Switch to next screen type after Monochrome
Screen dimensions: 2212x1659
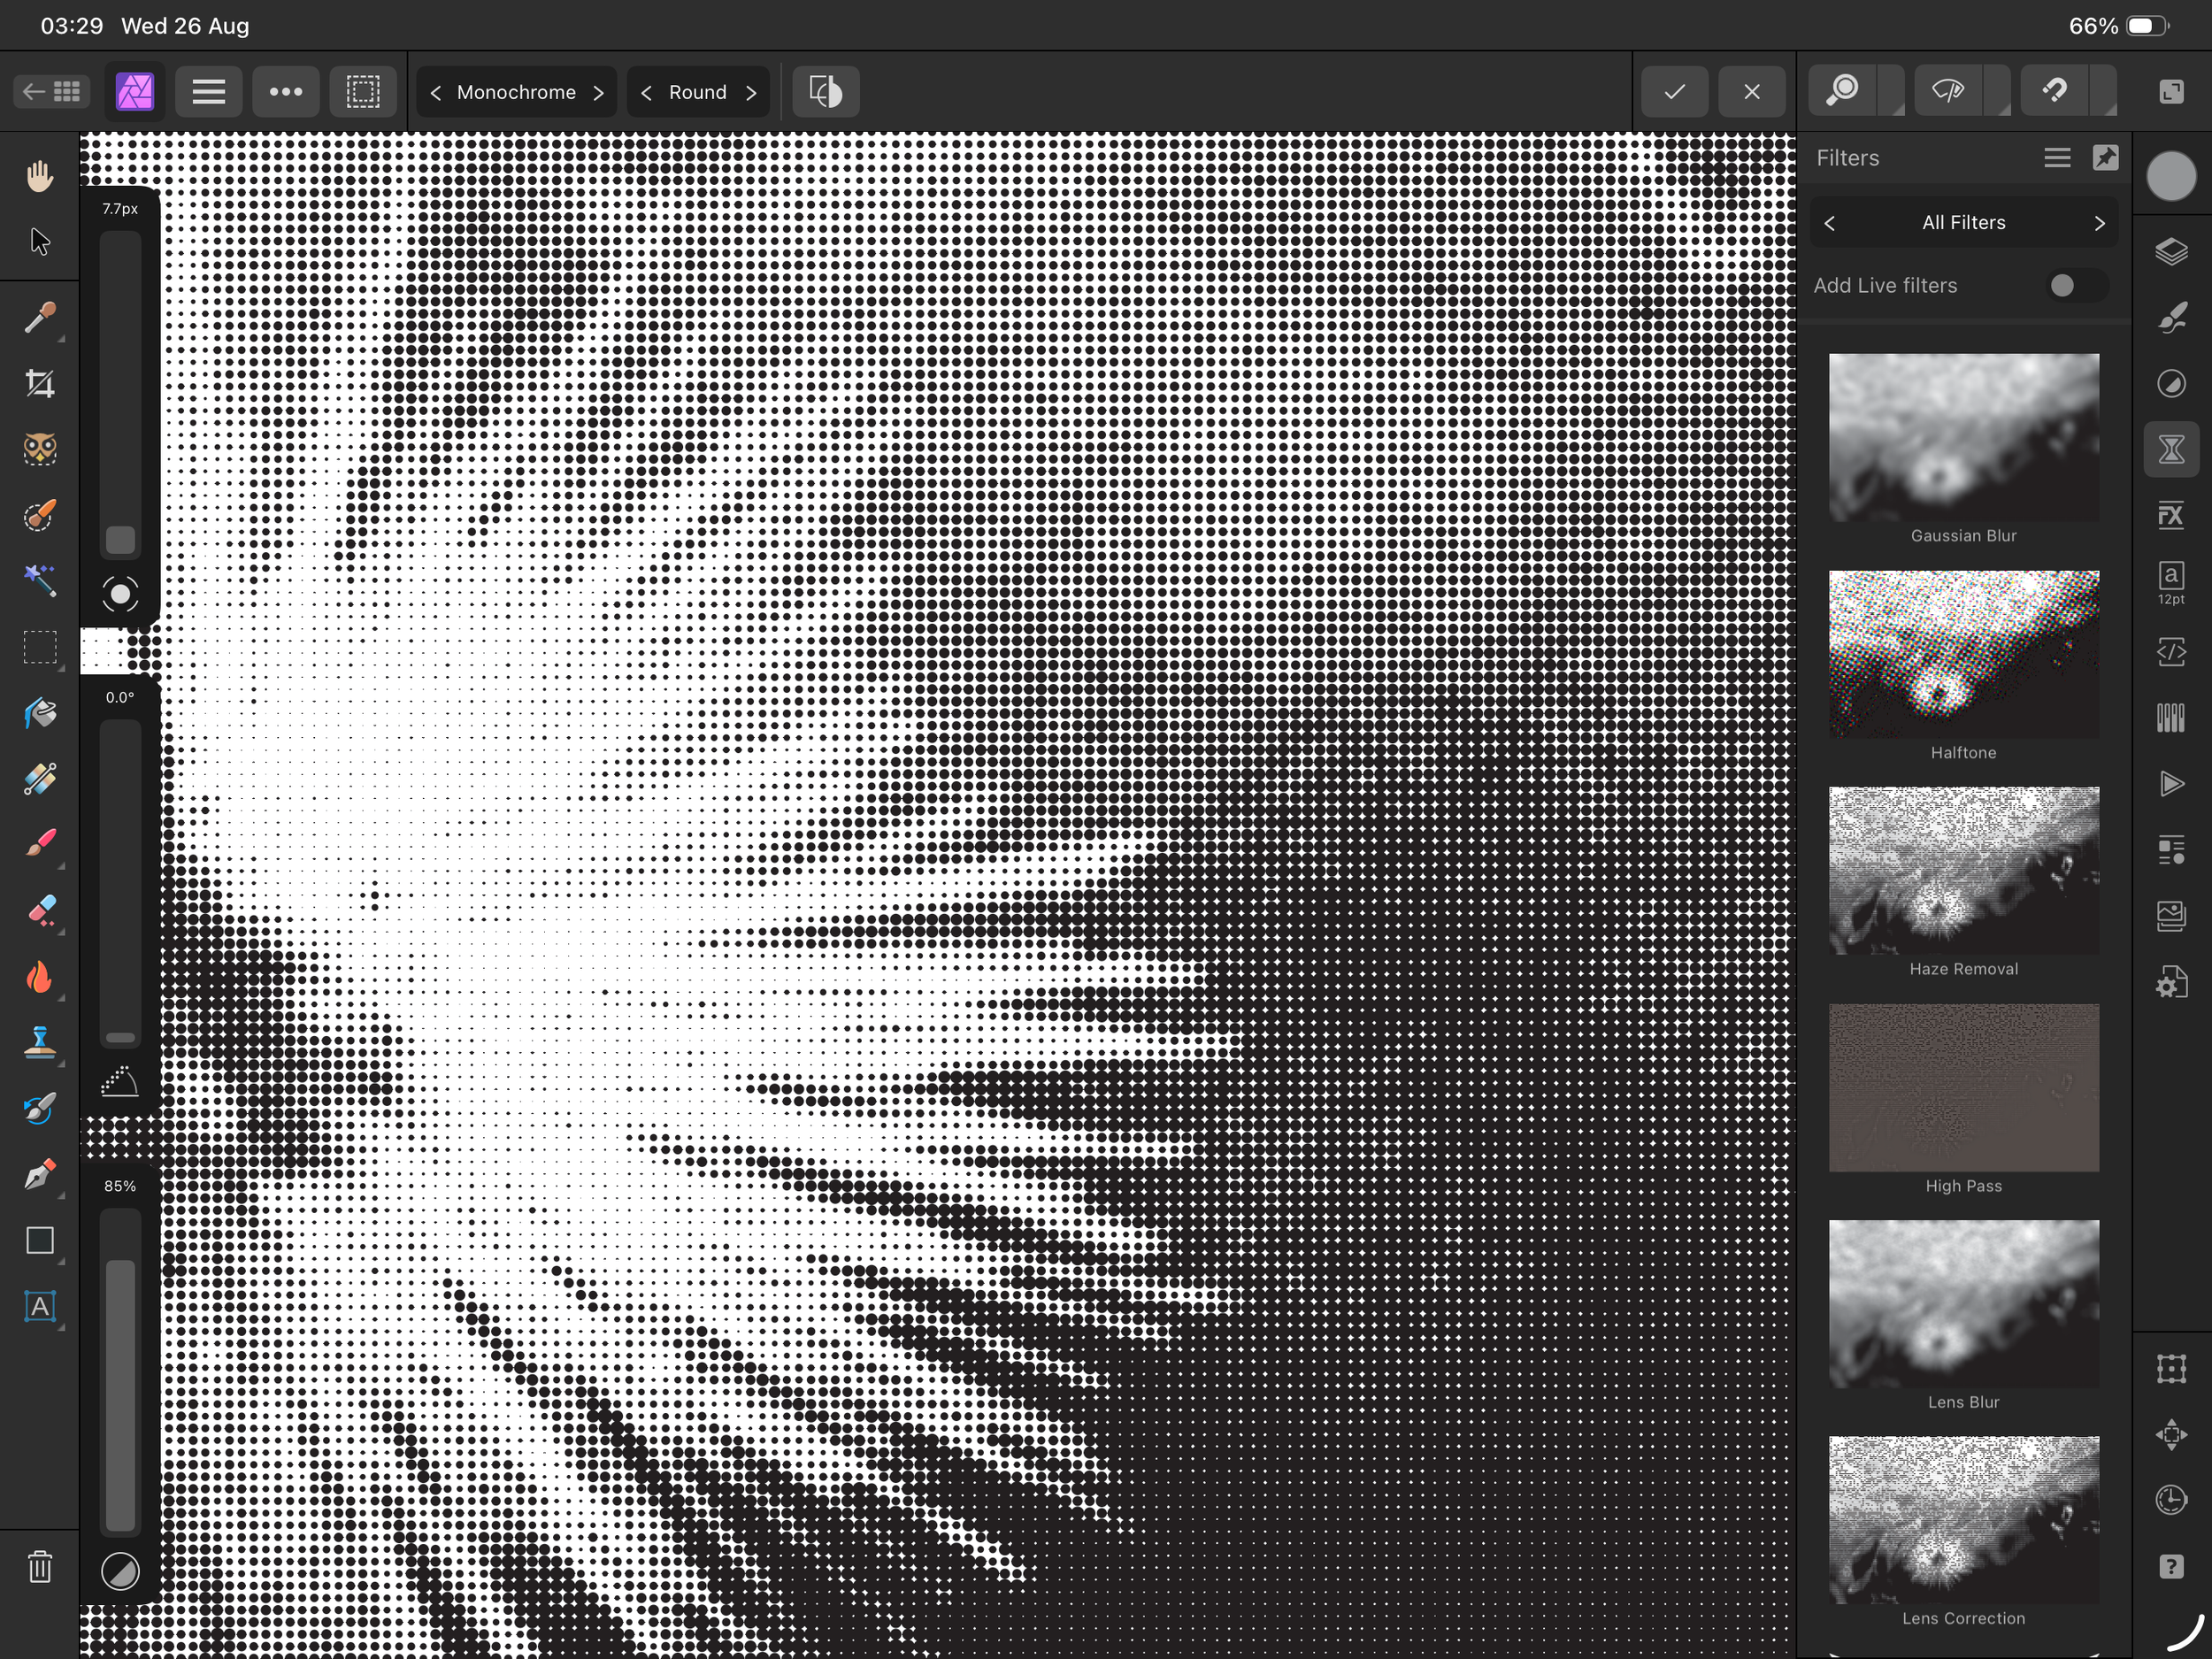[x=598, y=93]
